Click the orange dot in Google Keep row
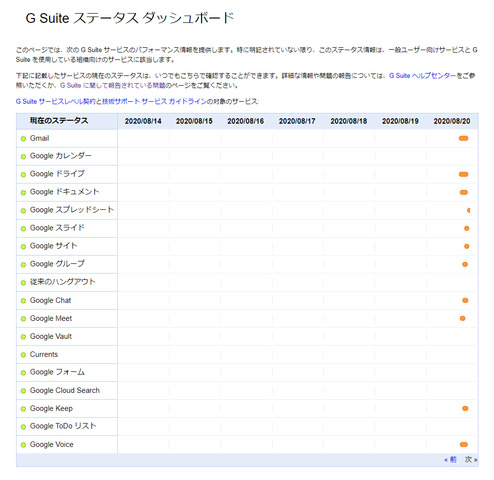The width and height of the screenshot is (494, 480). [465, 408]
